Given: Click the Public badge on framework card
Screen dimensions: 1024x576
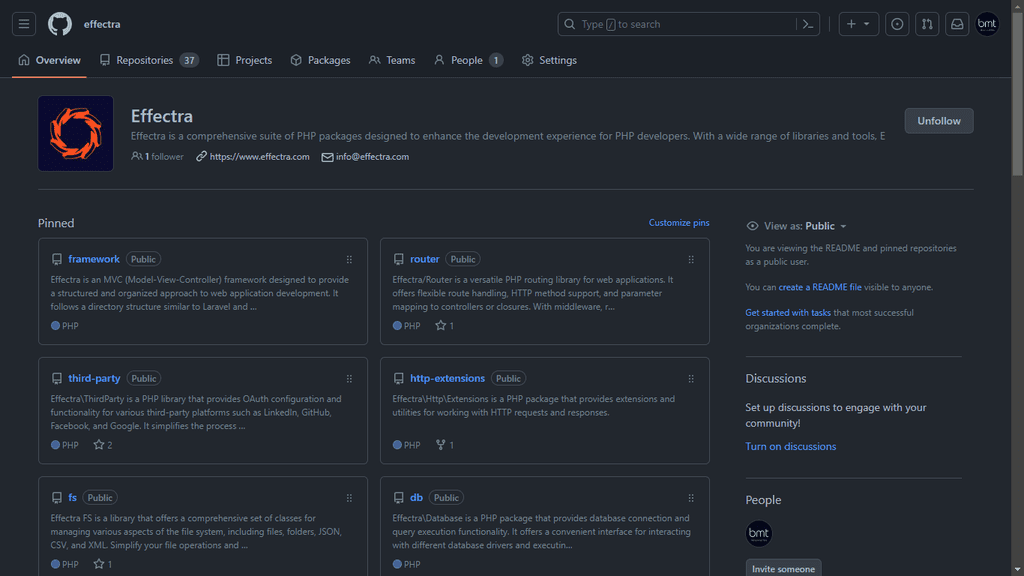Looking at the screenshot, I should tap(143, 259).
